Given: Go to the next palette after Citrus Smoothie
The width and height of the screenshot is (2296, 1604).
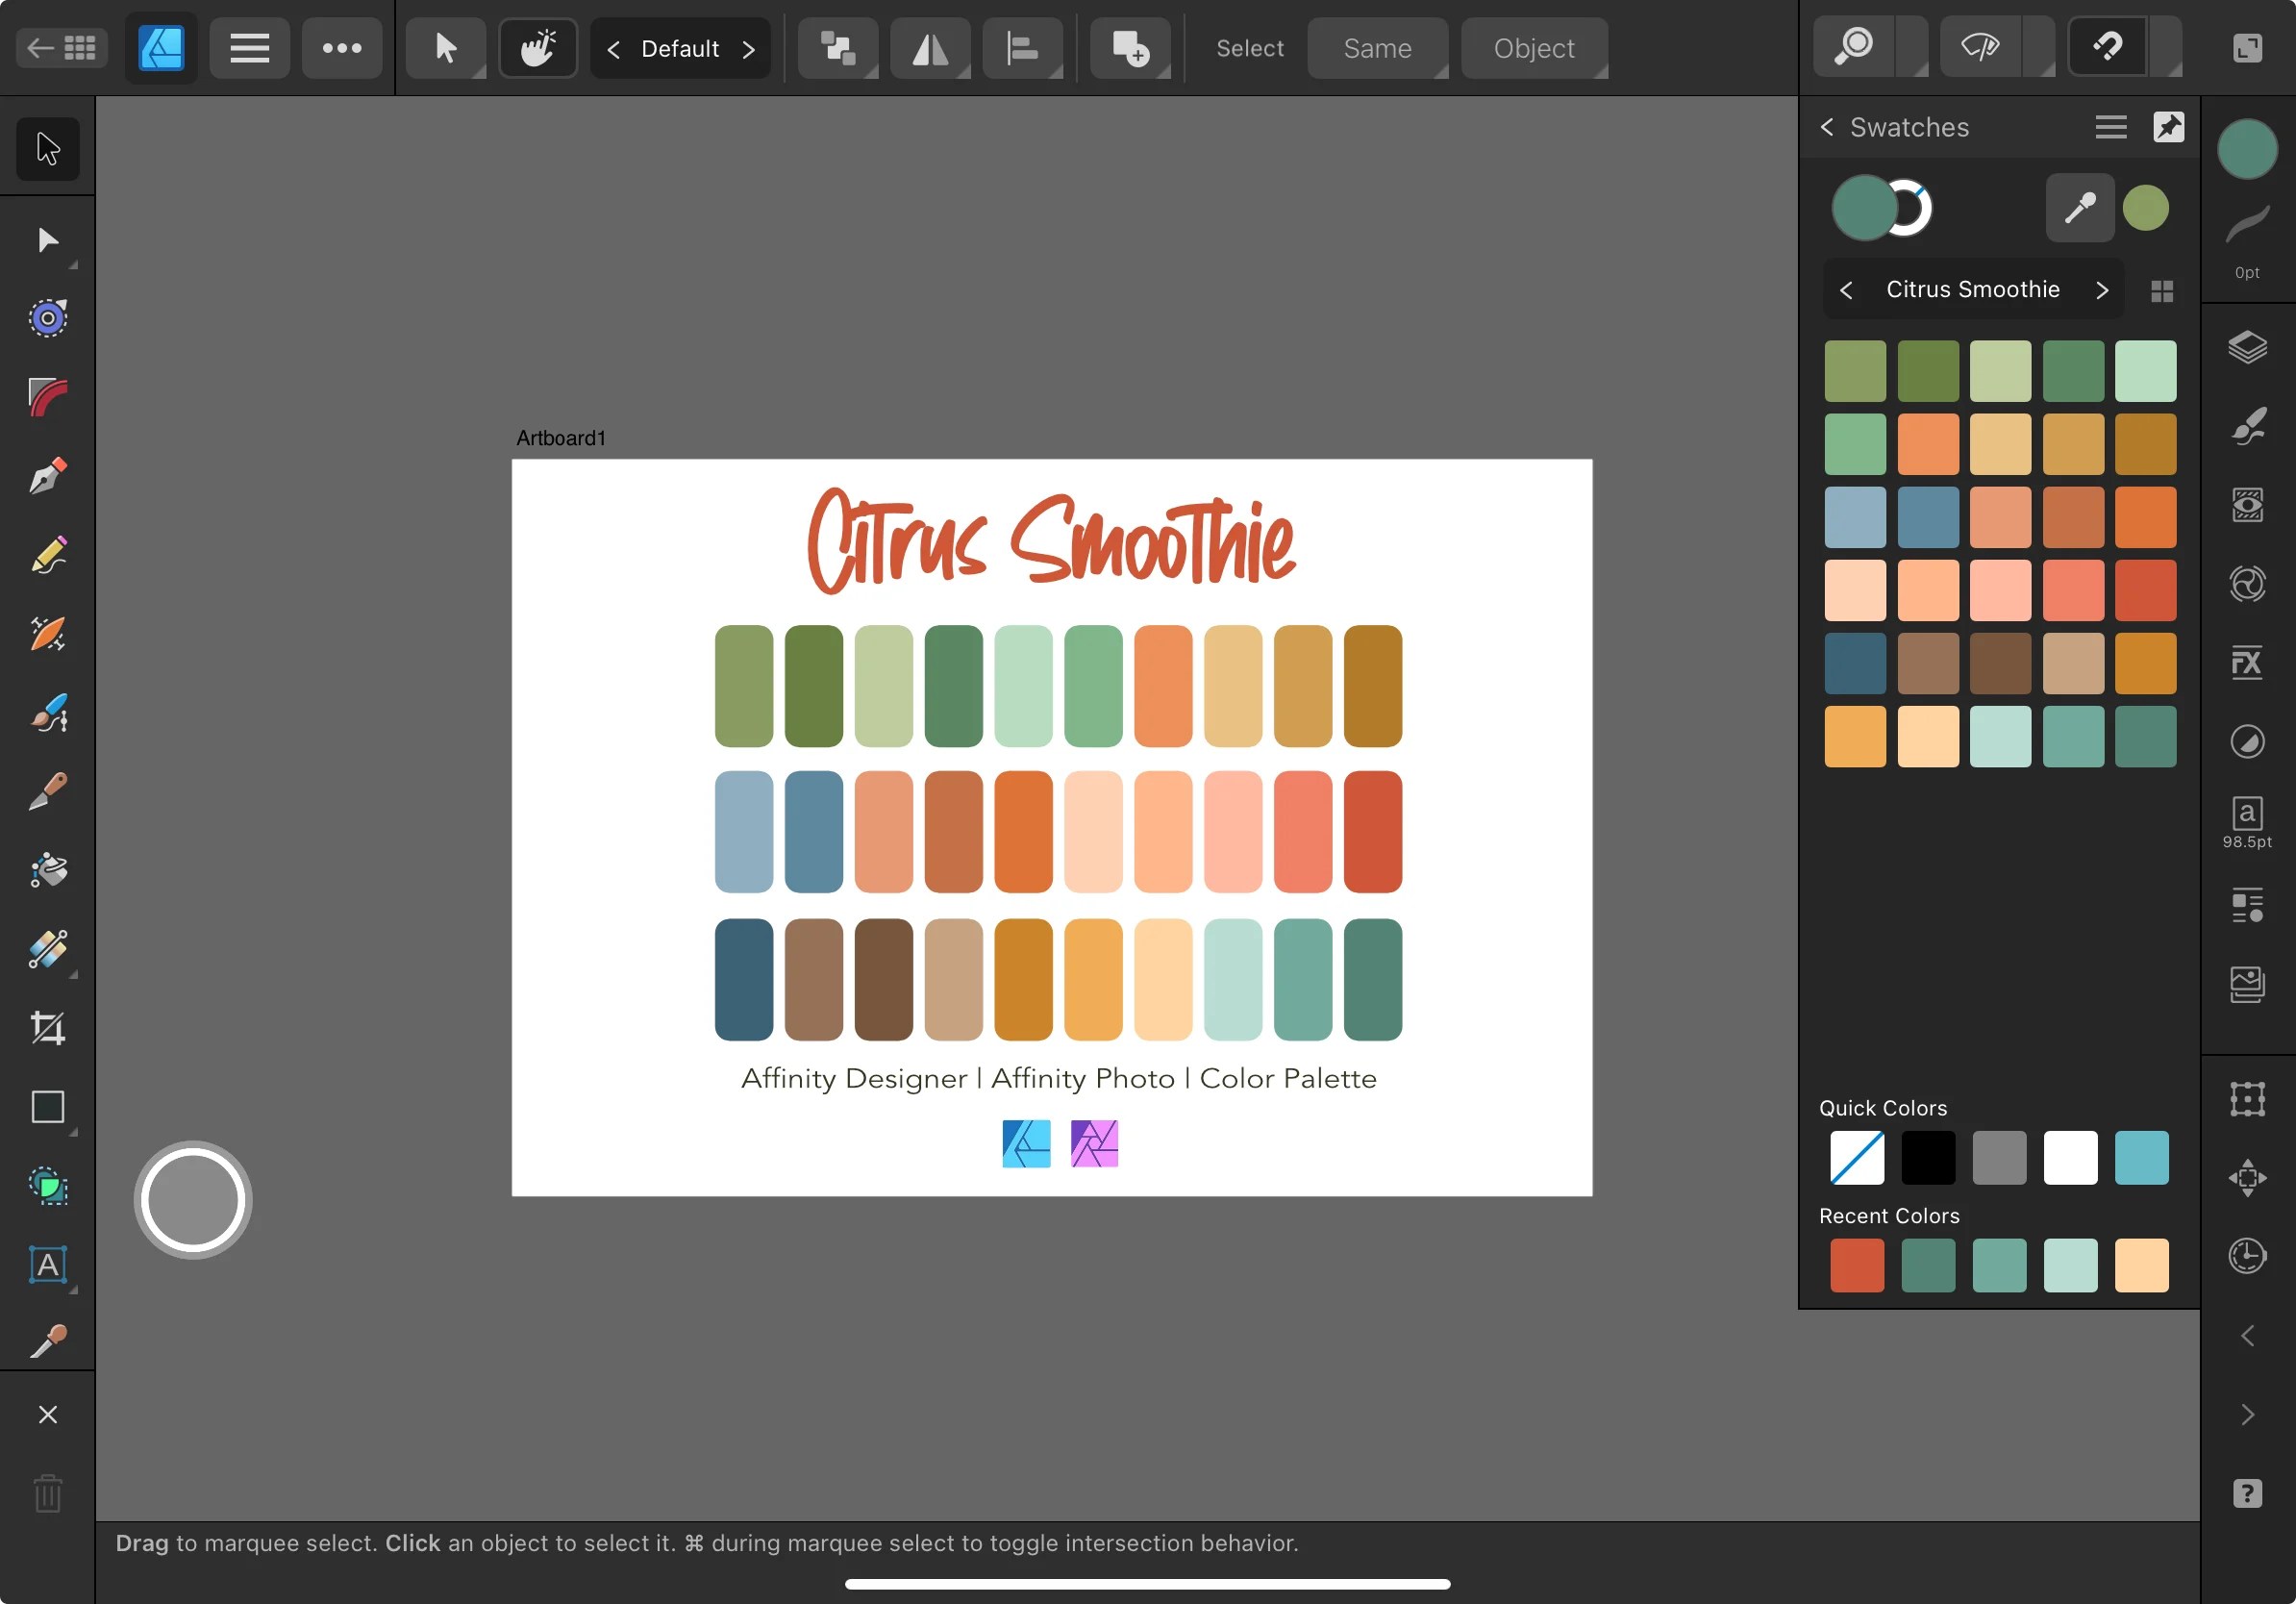Looking at the screenshot, I should pyautogui.click(x=2102, y=289).
